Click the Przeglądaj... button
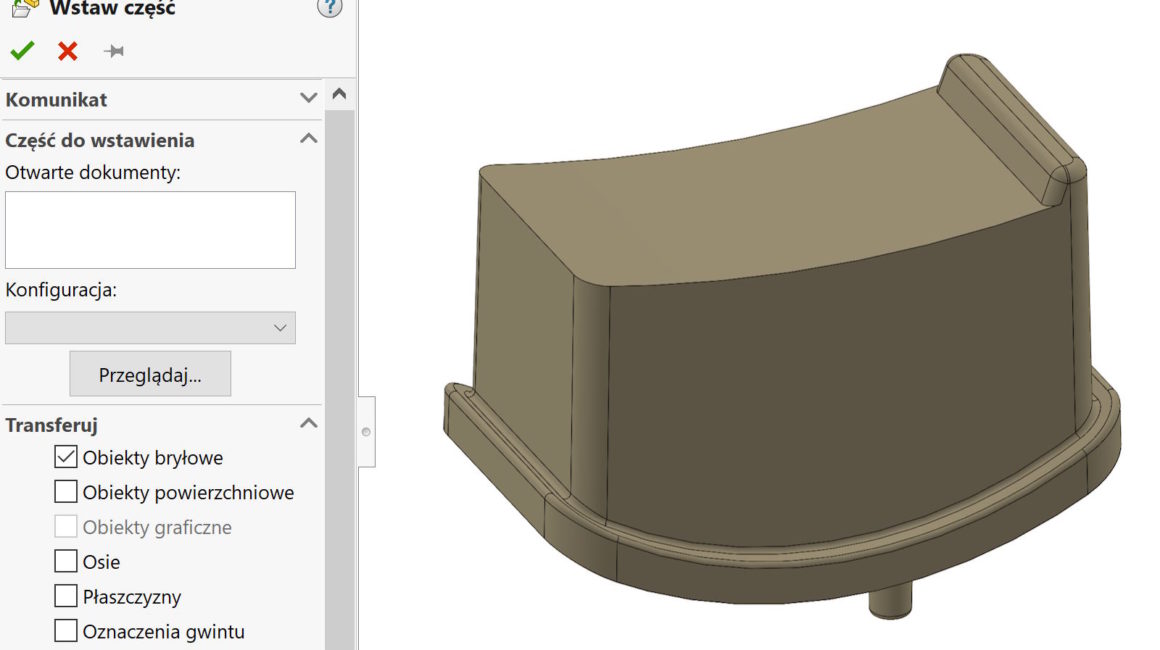The height and width of the screenshot is (650, 1160). pos(150,375)
